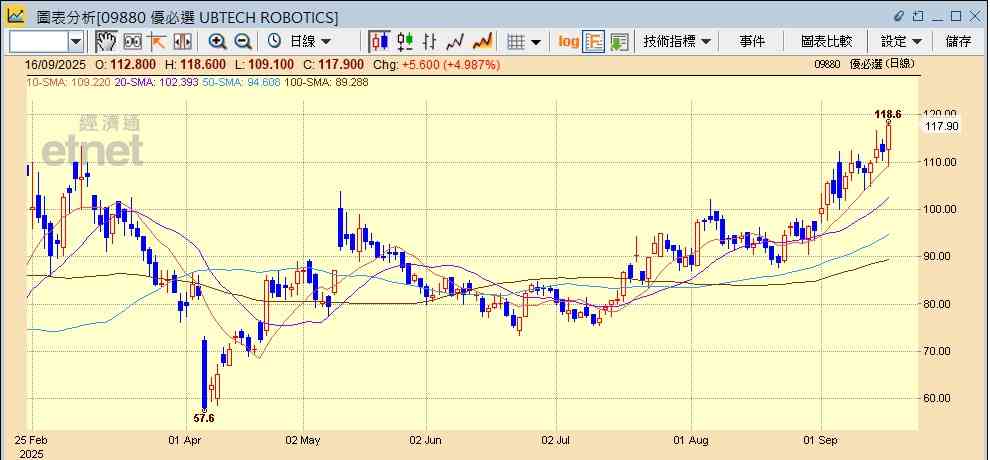Open the grid options dropdown arrow
The width and height of the screenshot is (990, 460).
pos(536,42)
